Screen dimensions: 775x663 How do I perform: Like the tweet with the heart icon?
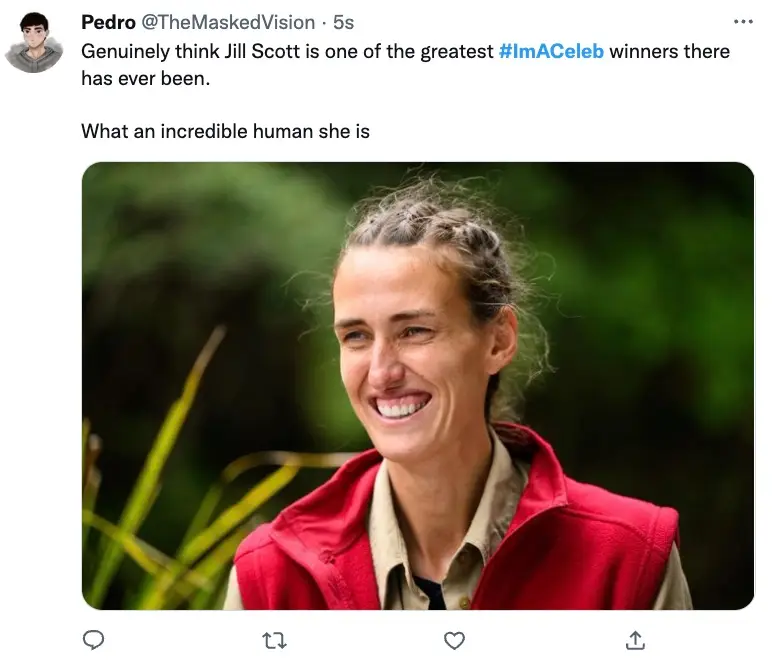click(x=454, y=639)
